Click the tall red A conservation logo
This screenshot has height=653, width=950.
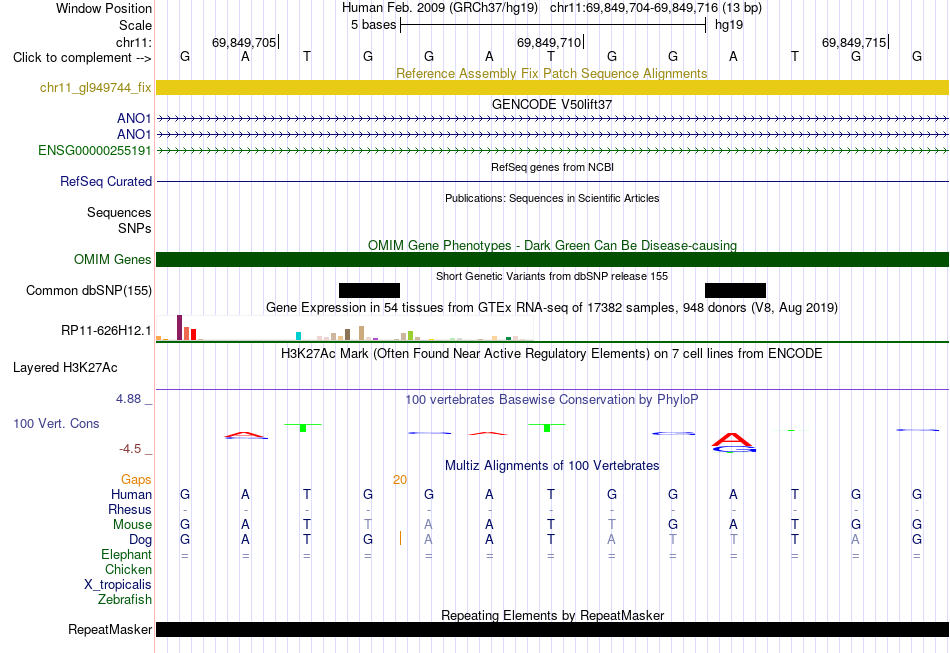[x=732, y=440]
